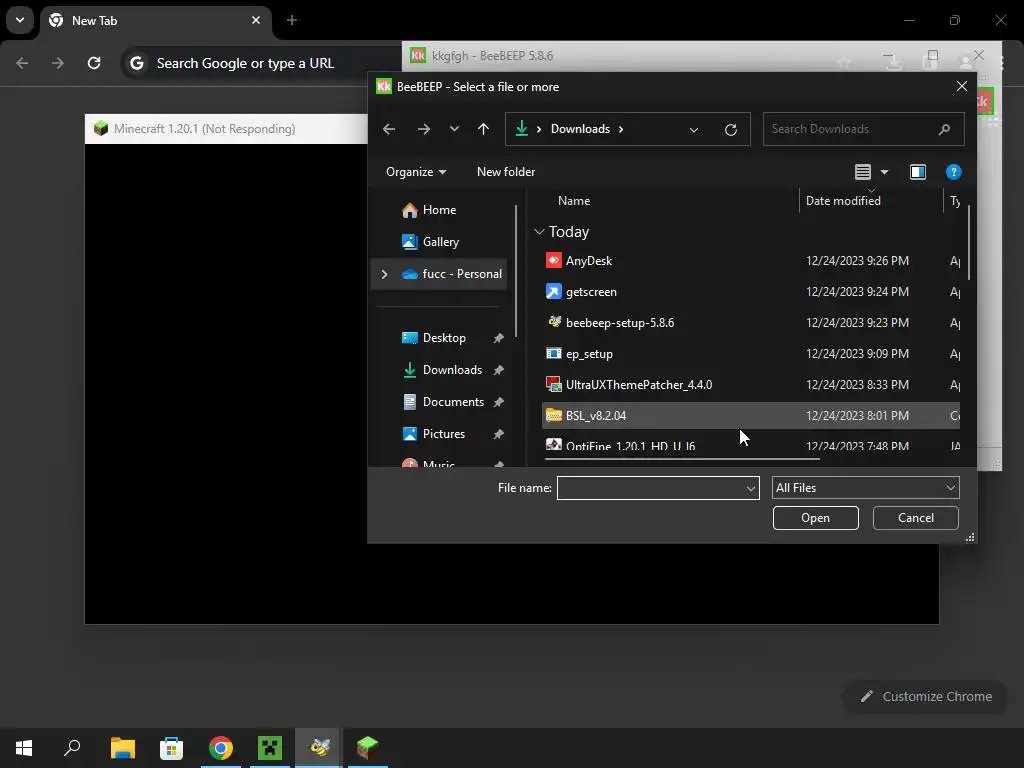Expand the File name dropdown arrow
The width and height of the screenshot is (1024, 768).
pyautogui.click(x=751, y=488)
